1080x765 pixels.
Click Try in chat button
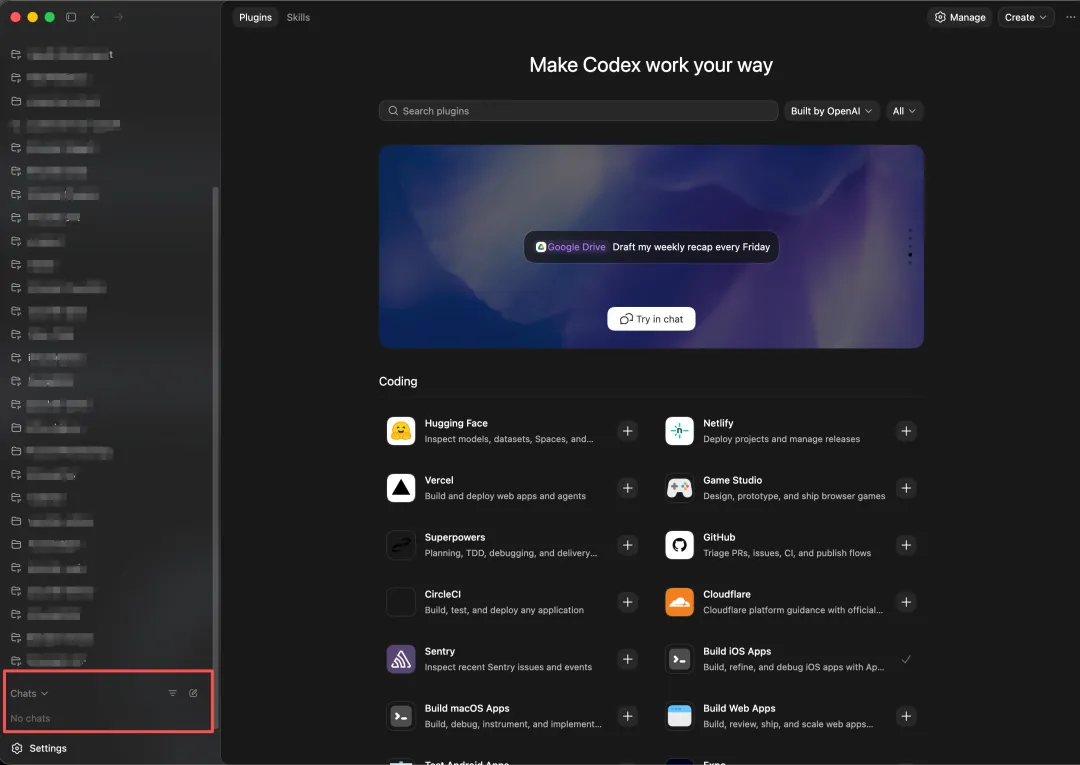pos(651,319)
